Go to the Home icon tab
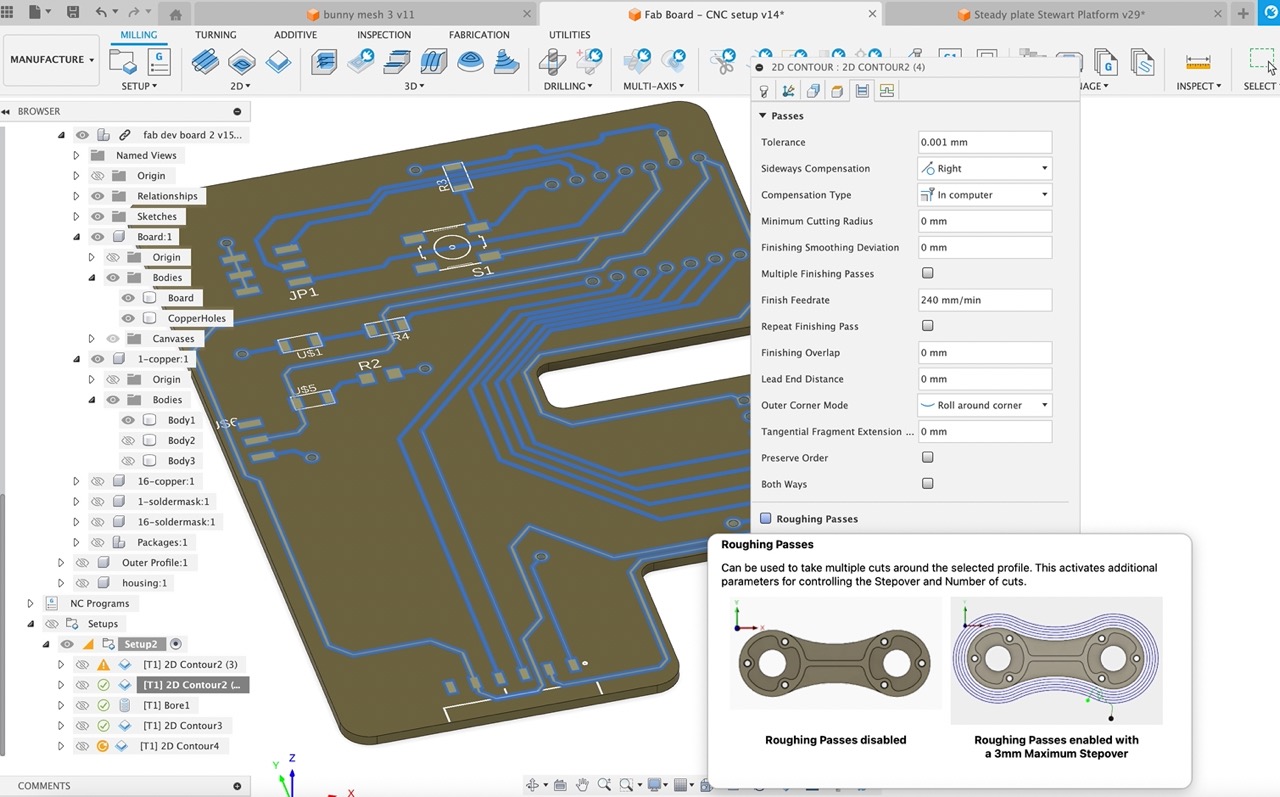 click(x=176, y=14)
